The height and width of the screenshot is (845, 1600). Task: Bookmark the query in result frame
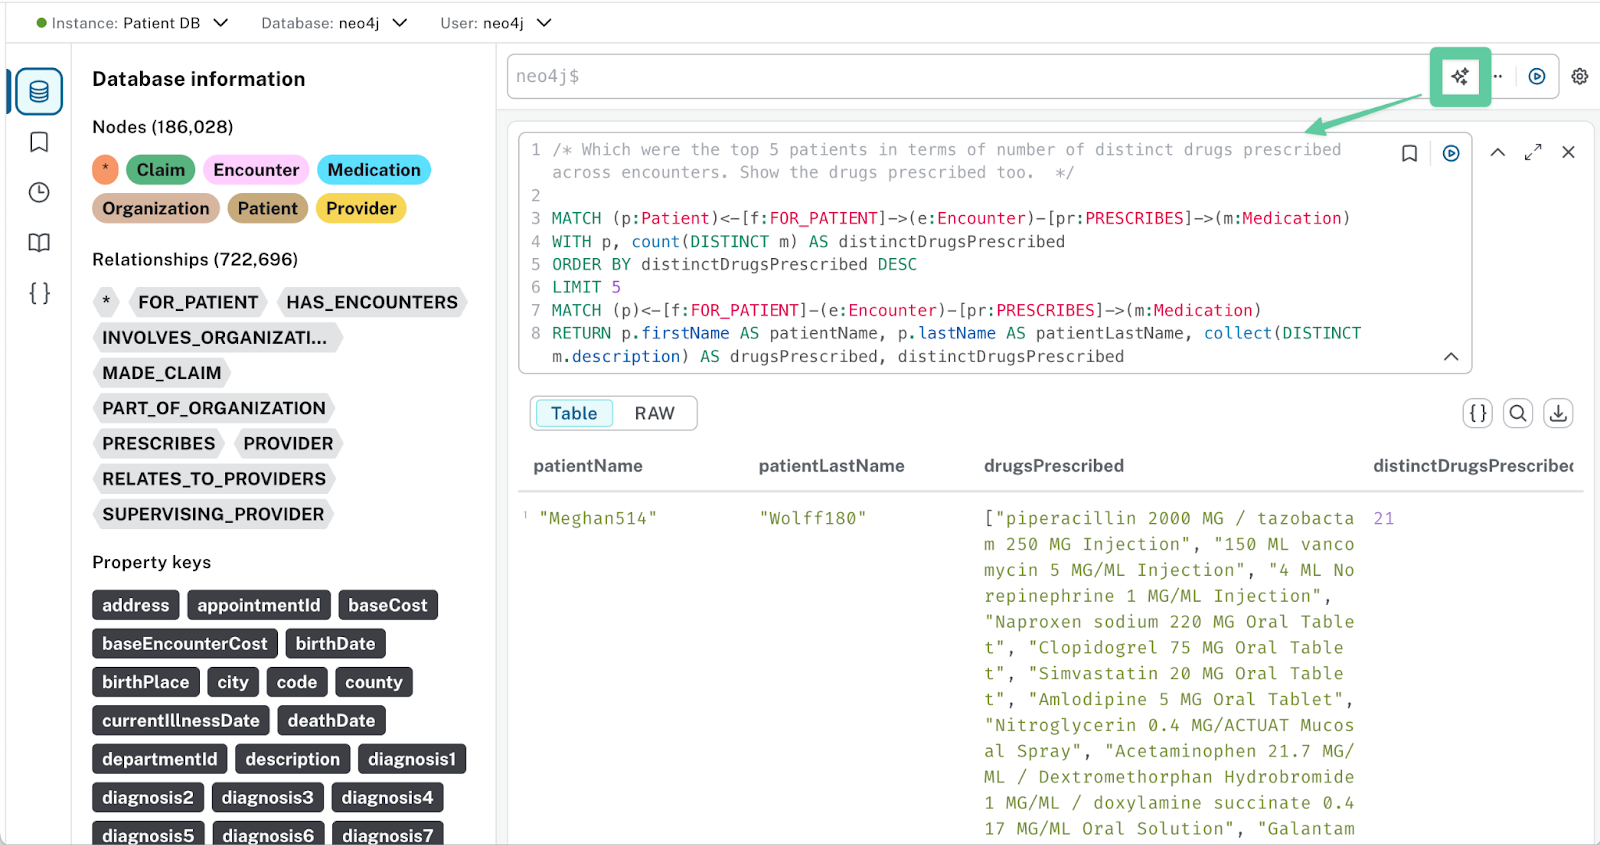click(1409, 153)
